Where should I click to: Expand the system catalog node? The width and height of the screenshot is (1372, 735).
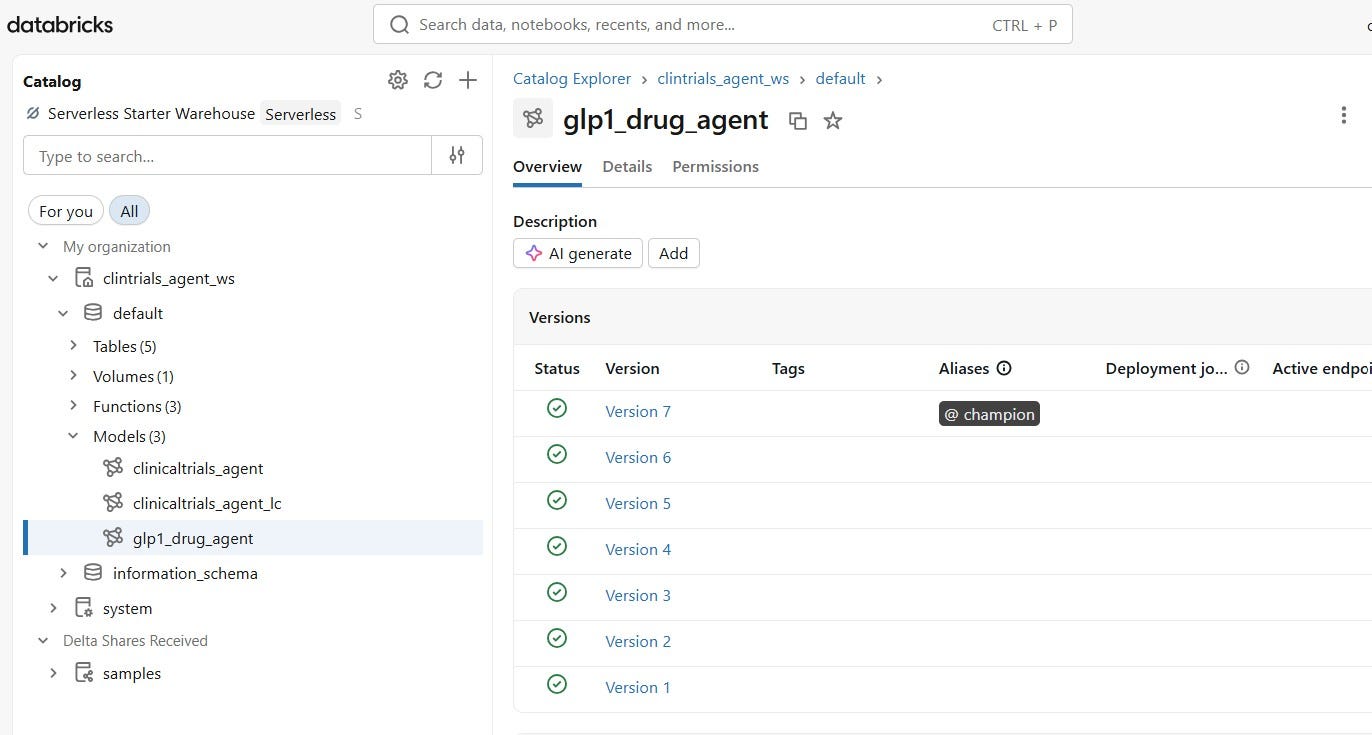53,608
